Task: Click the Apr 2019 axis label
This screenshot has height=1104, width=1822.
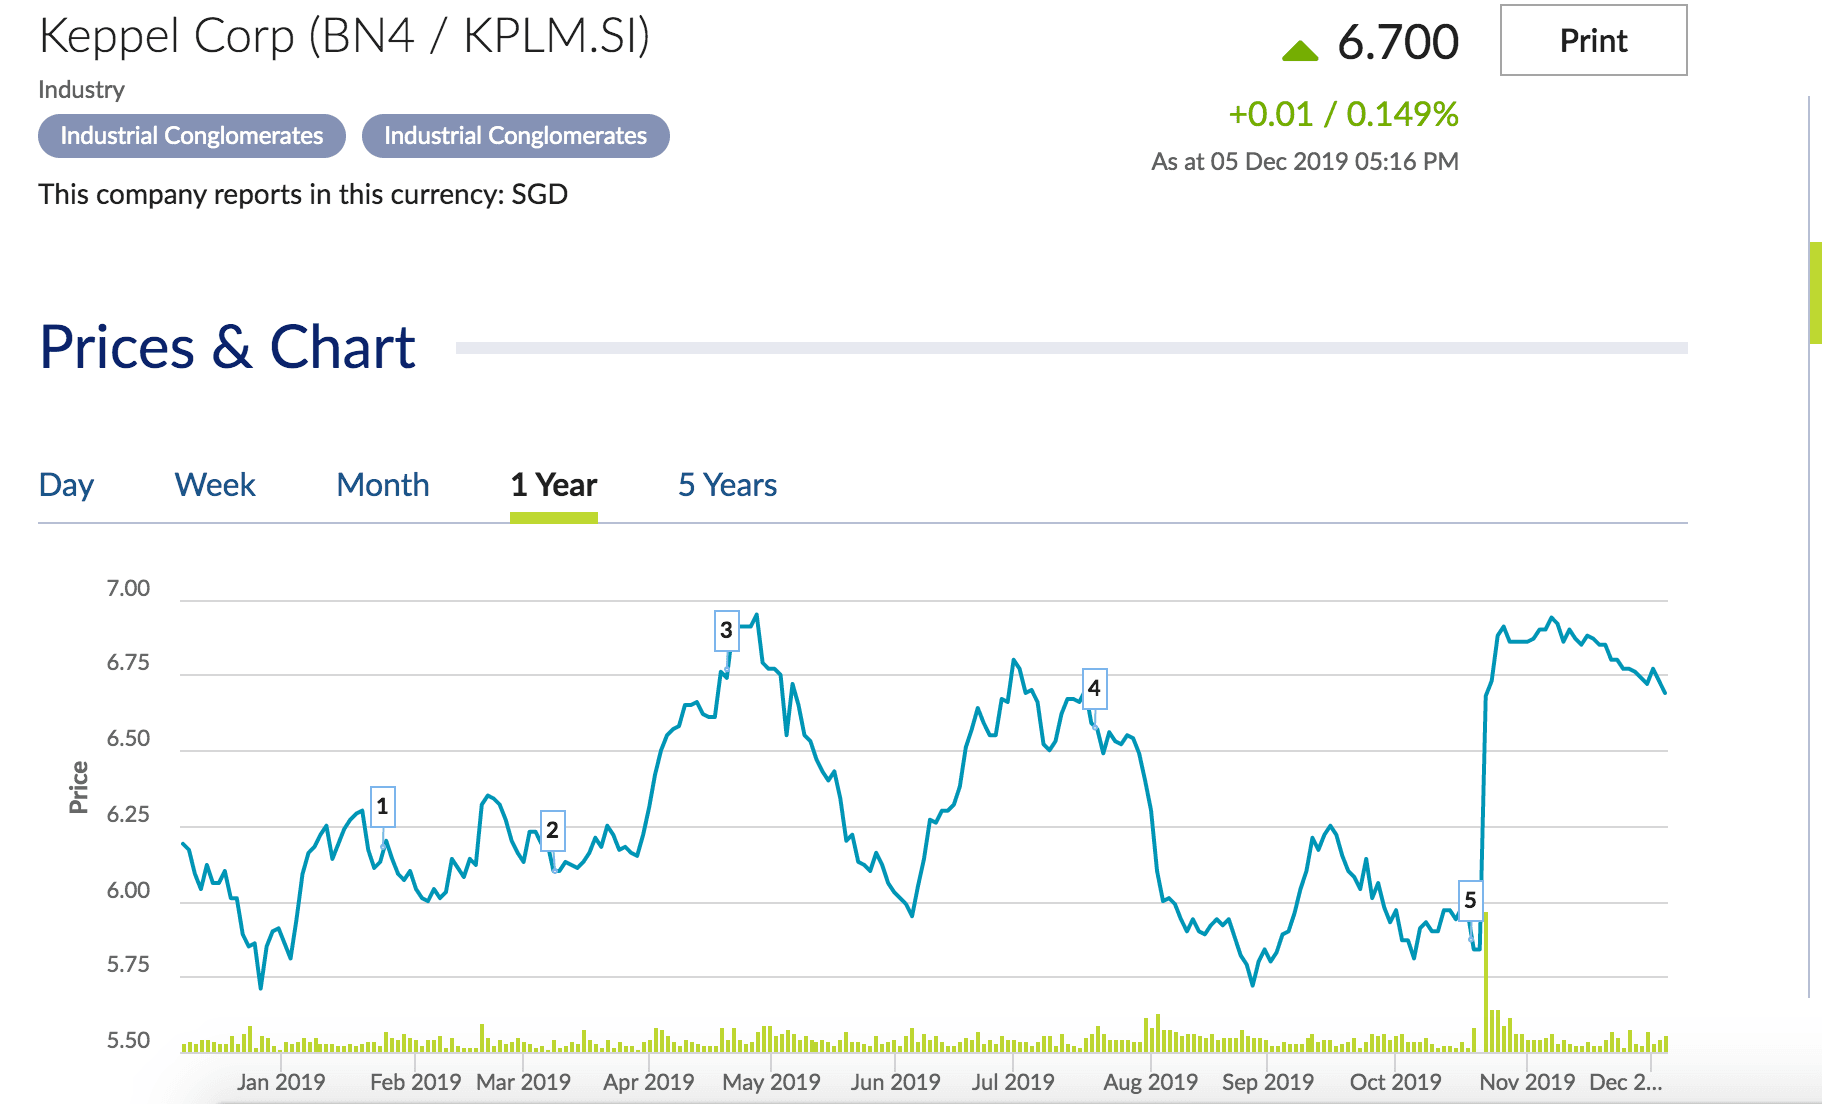Action: [x=648, y=1082]
